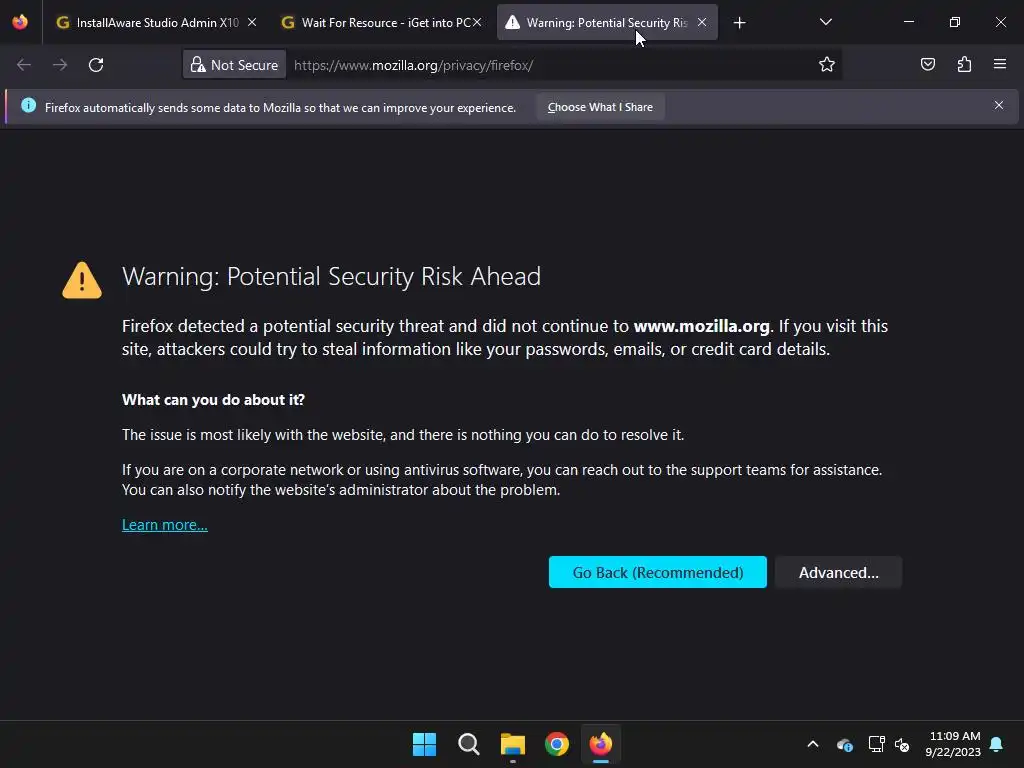Open Firefox View pinned tab icon
The width and height of the screenshot is (1024, 768).
tap(20, 22)
